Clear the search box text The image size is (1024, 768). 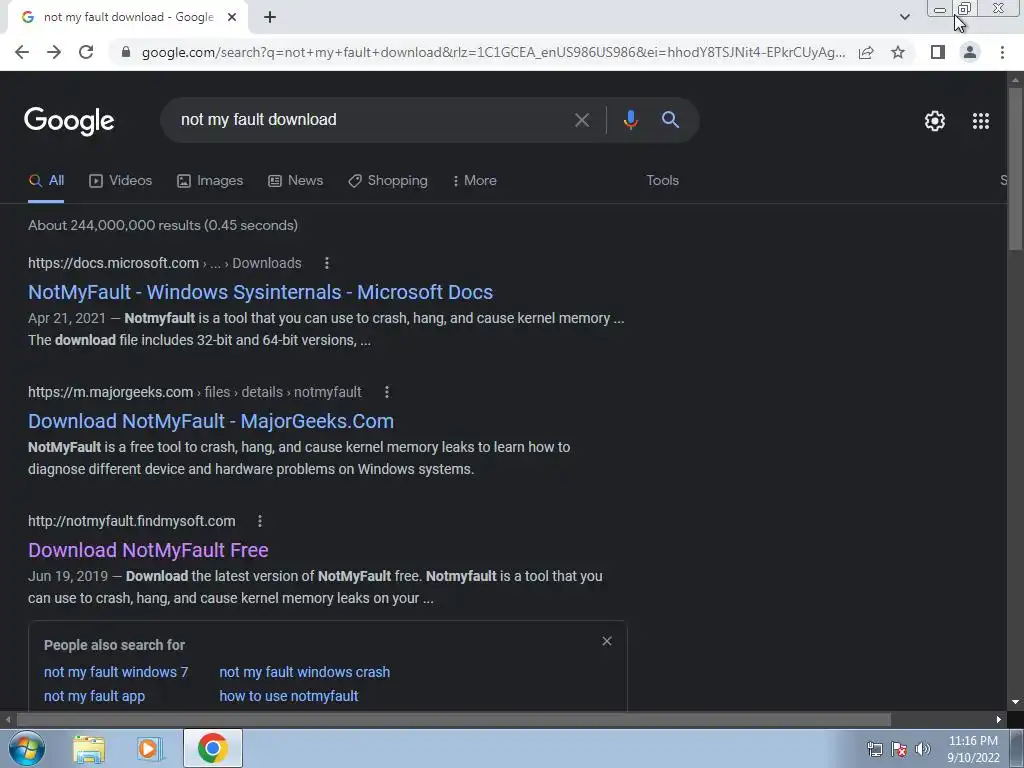[581, 120]
